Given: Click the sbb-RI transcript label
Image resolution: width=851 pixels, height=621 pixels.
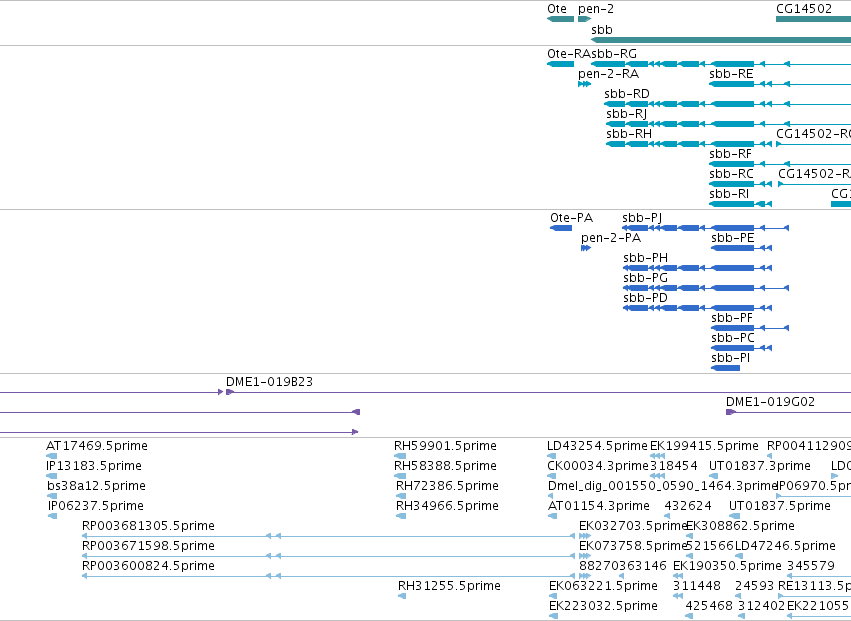Looking at the screenshot, I should point(729,194).
